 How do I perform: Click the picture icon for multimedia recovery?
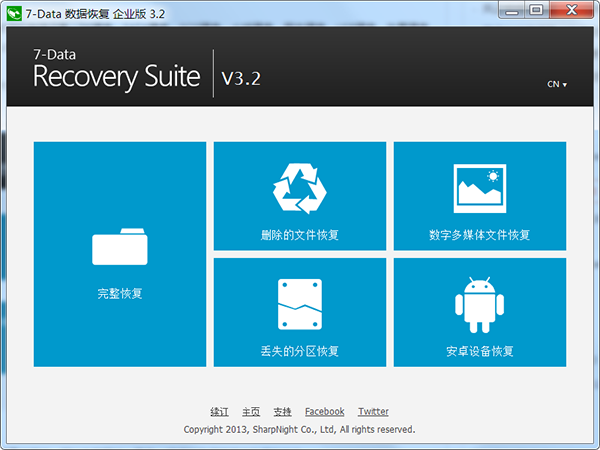coord(480,188)
